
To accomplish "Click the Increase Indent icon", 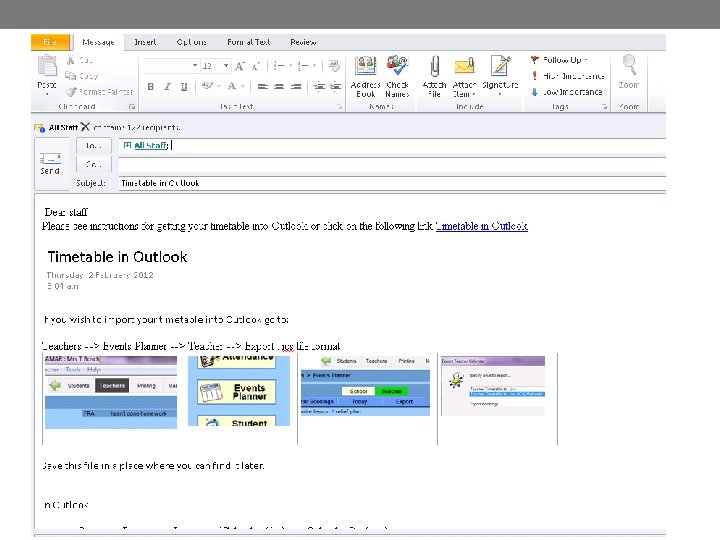I will coord(336,86).
